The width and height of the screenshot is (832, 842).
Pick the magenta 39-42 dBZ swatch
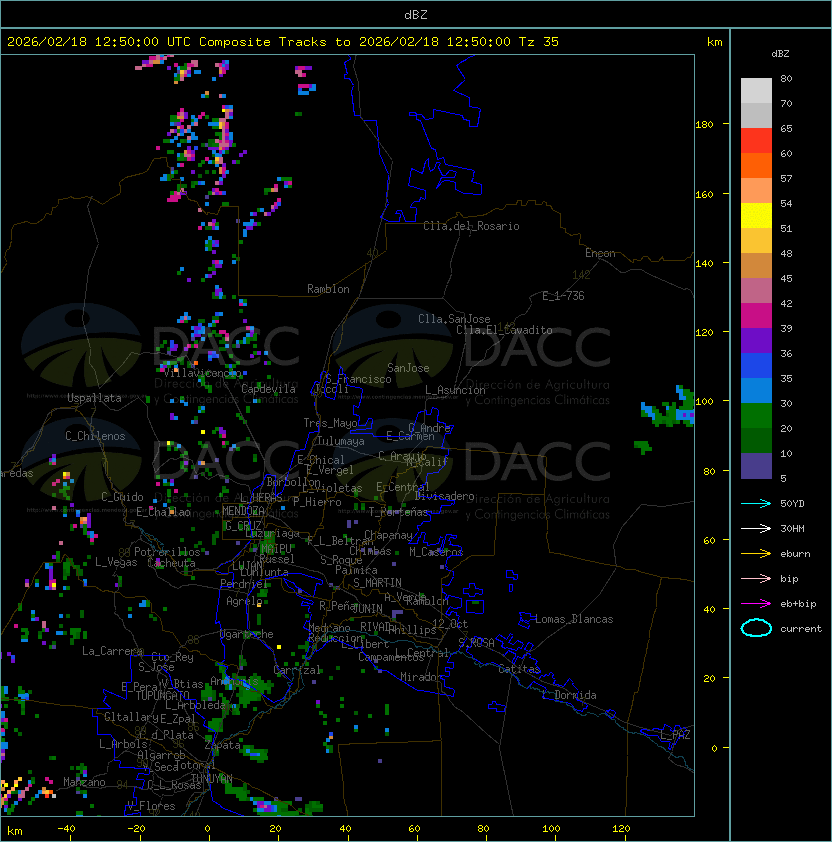click(x=756, y=315)
